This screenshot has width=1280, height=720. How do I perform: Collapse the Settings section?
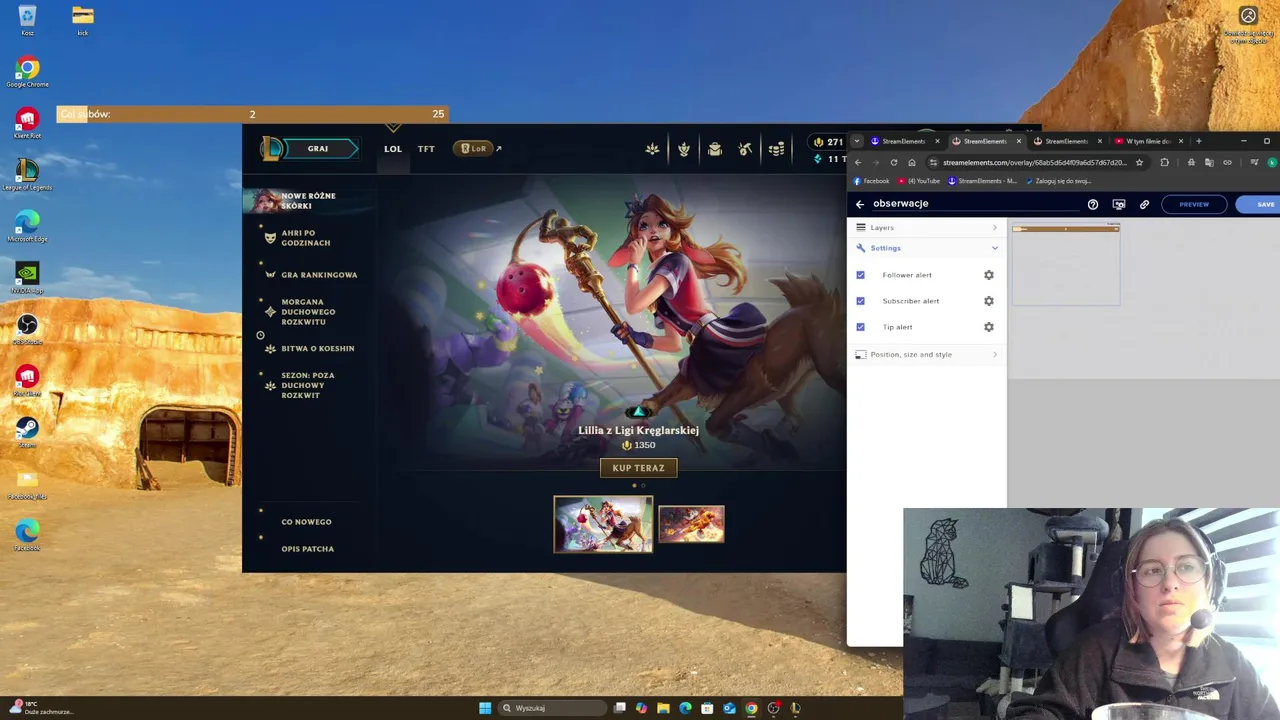coord(927,248)
